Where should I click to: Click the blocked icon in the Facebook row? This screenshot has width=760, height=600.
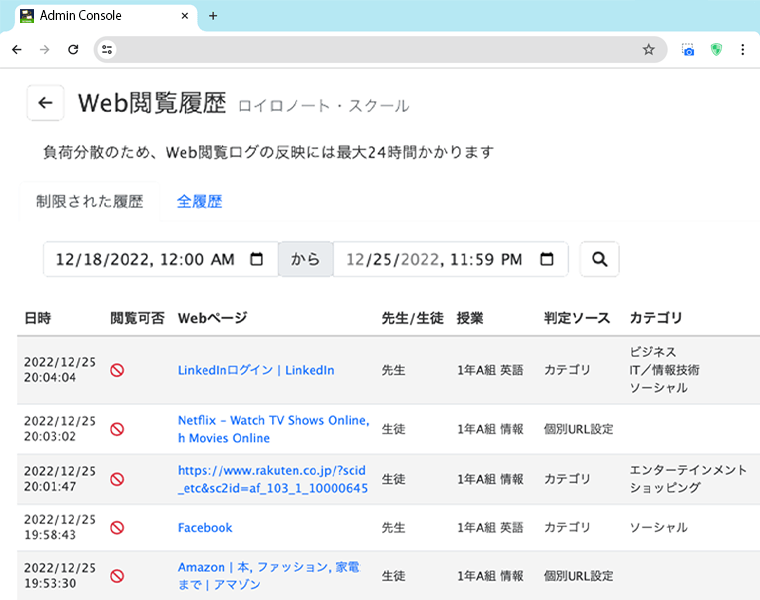click(117, 528)
